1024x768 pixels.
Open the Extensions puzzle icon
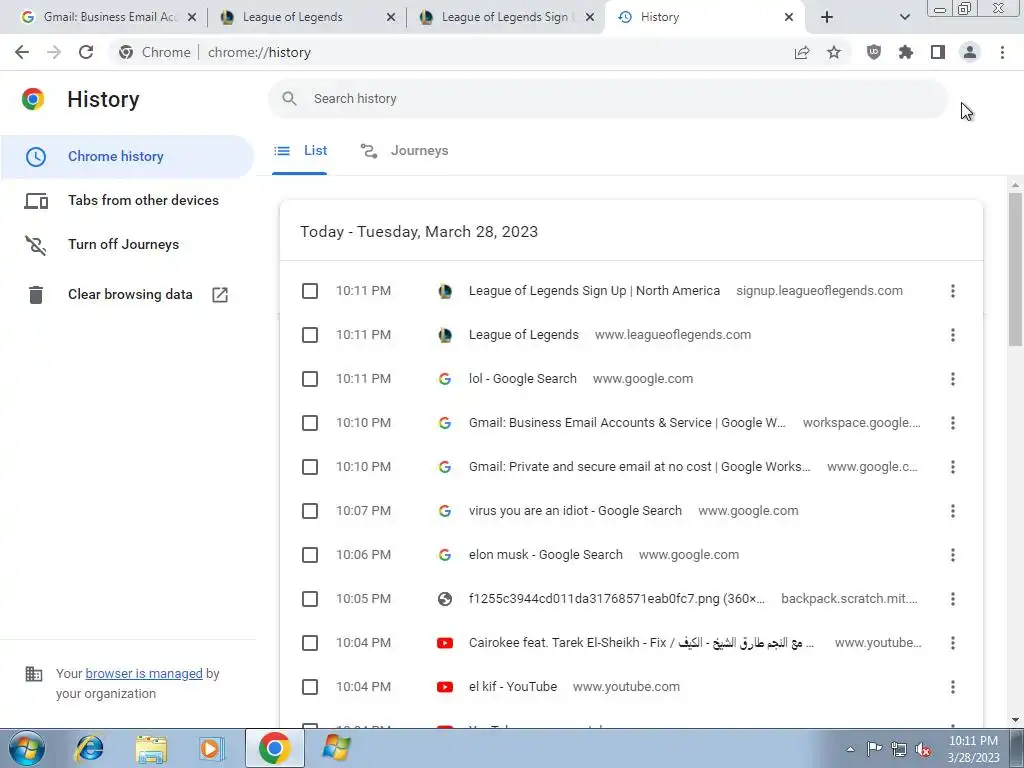click(906, 52)
